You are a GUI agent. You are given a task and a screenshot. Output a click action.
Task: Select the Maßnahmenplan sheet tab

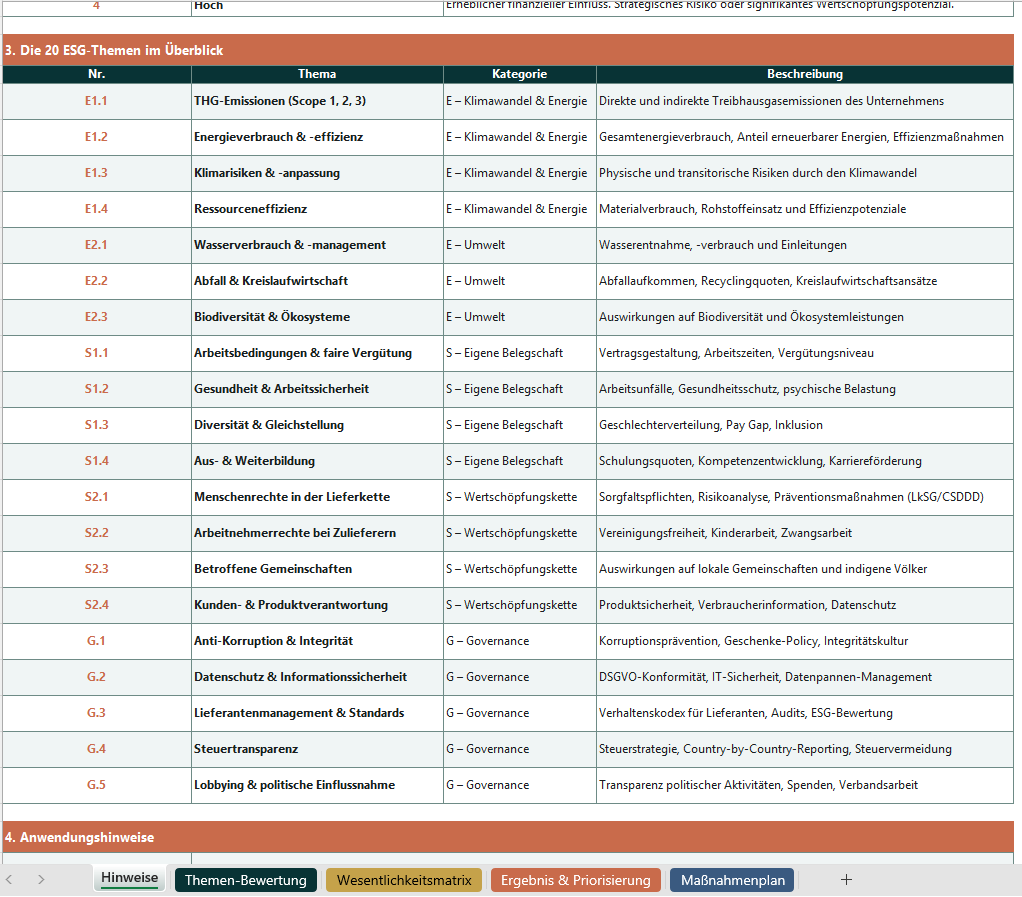click(x=731, y=880)
